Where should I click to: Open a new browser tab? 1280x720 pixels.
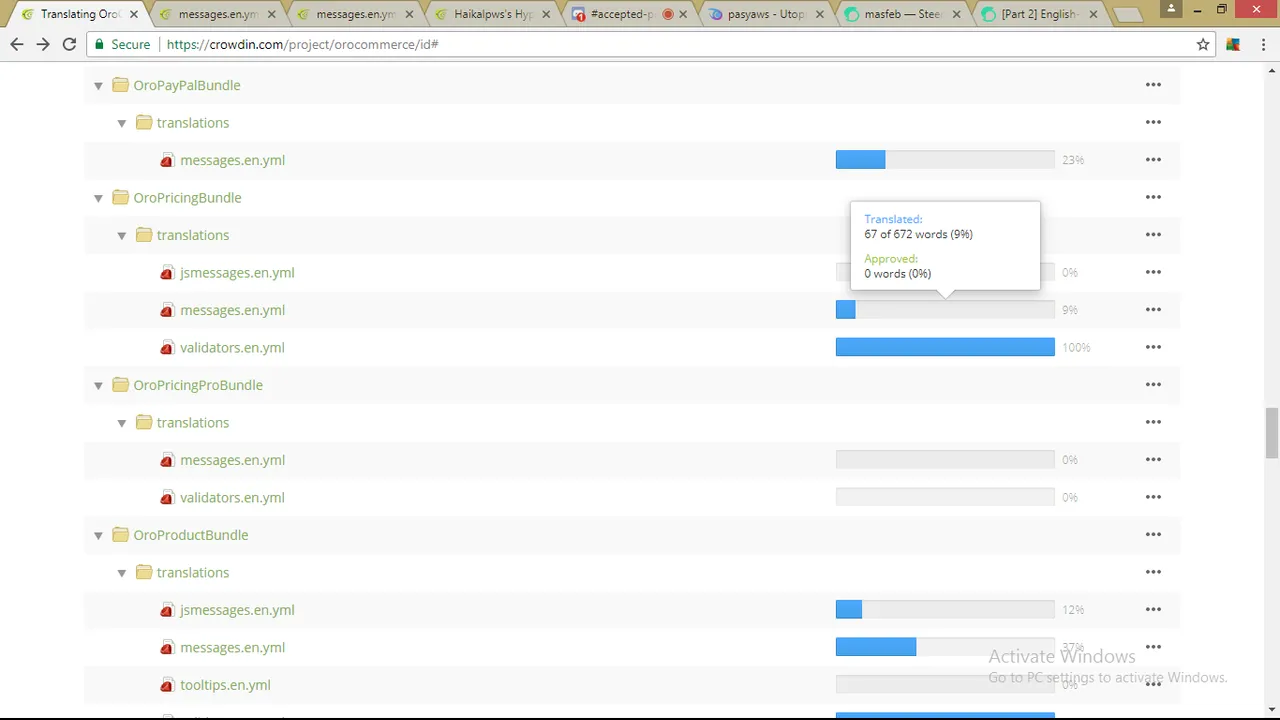click(1127, 15)
